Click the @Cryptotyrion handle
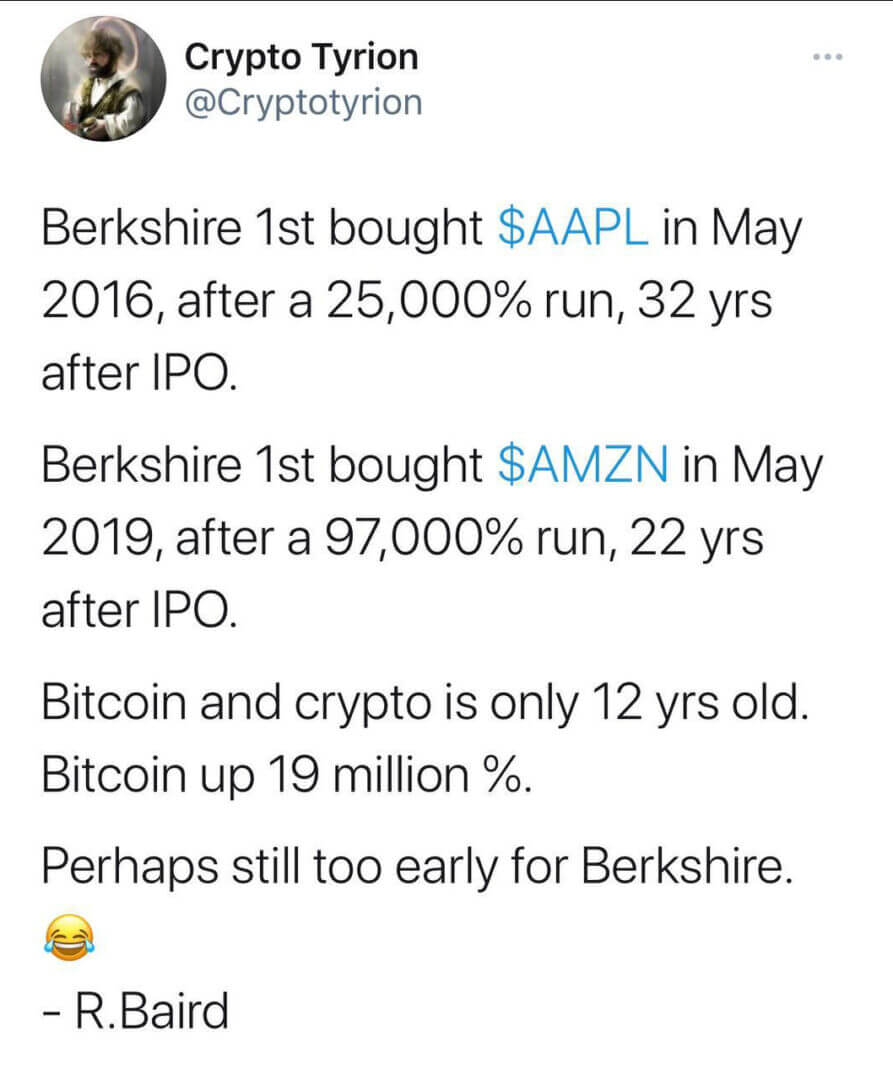The image size is (893, 1080). point(304,101)
